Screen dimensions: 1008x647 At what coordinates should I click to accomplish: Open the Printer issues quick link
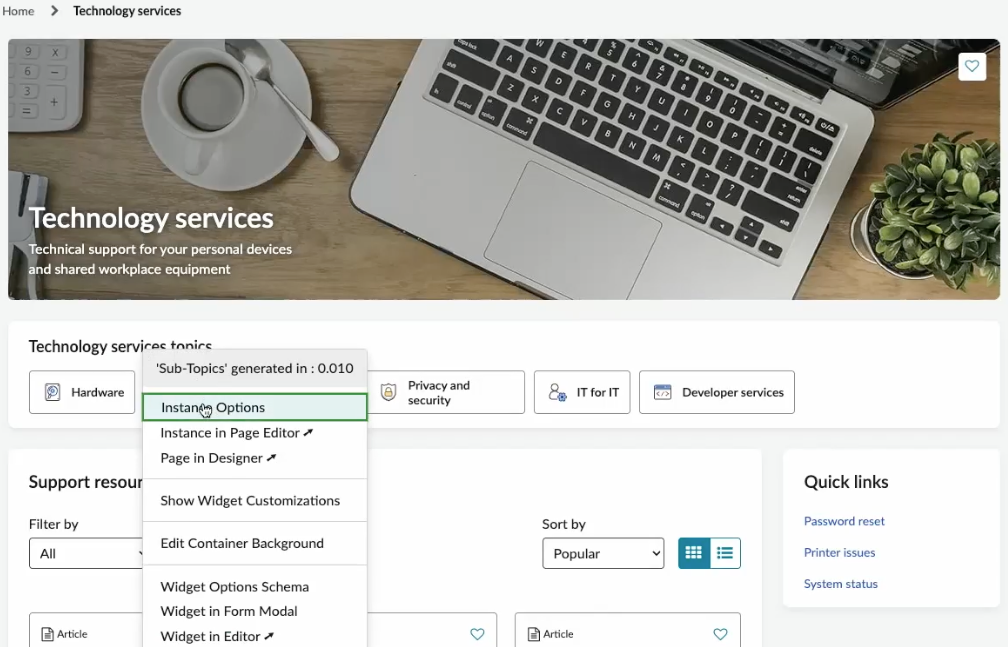[839, 552]
